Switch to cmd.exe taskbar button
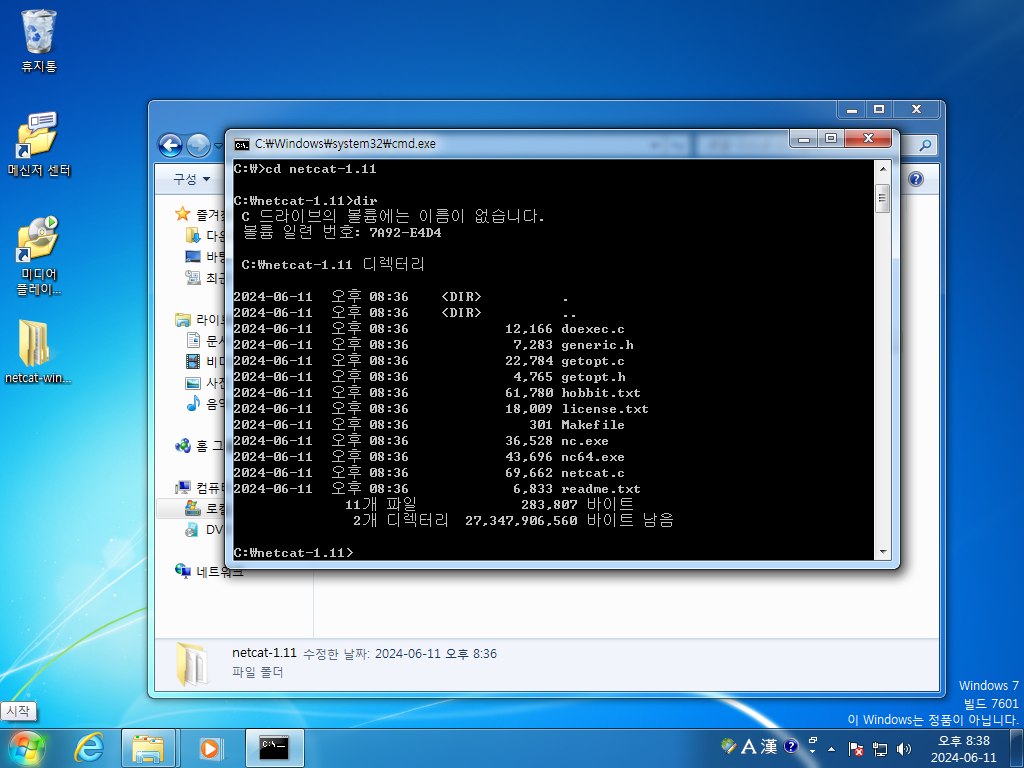1024x768 pixels. (x=274, y=748)
